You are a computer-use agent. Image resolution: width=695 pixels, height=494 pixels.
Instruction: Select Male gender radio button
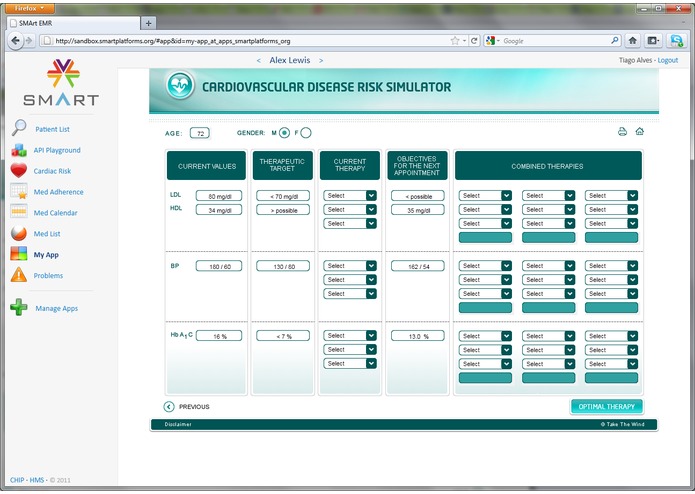click(x=285, y=132)
